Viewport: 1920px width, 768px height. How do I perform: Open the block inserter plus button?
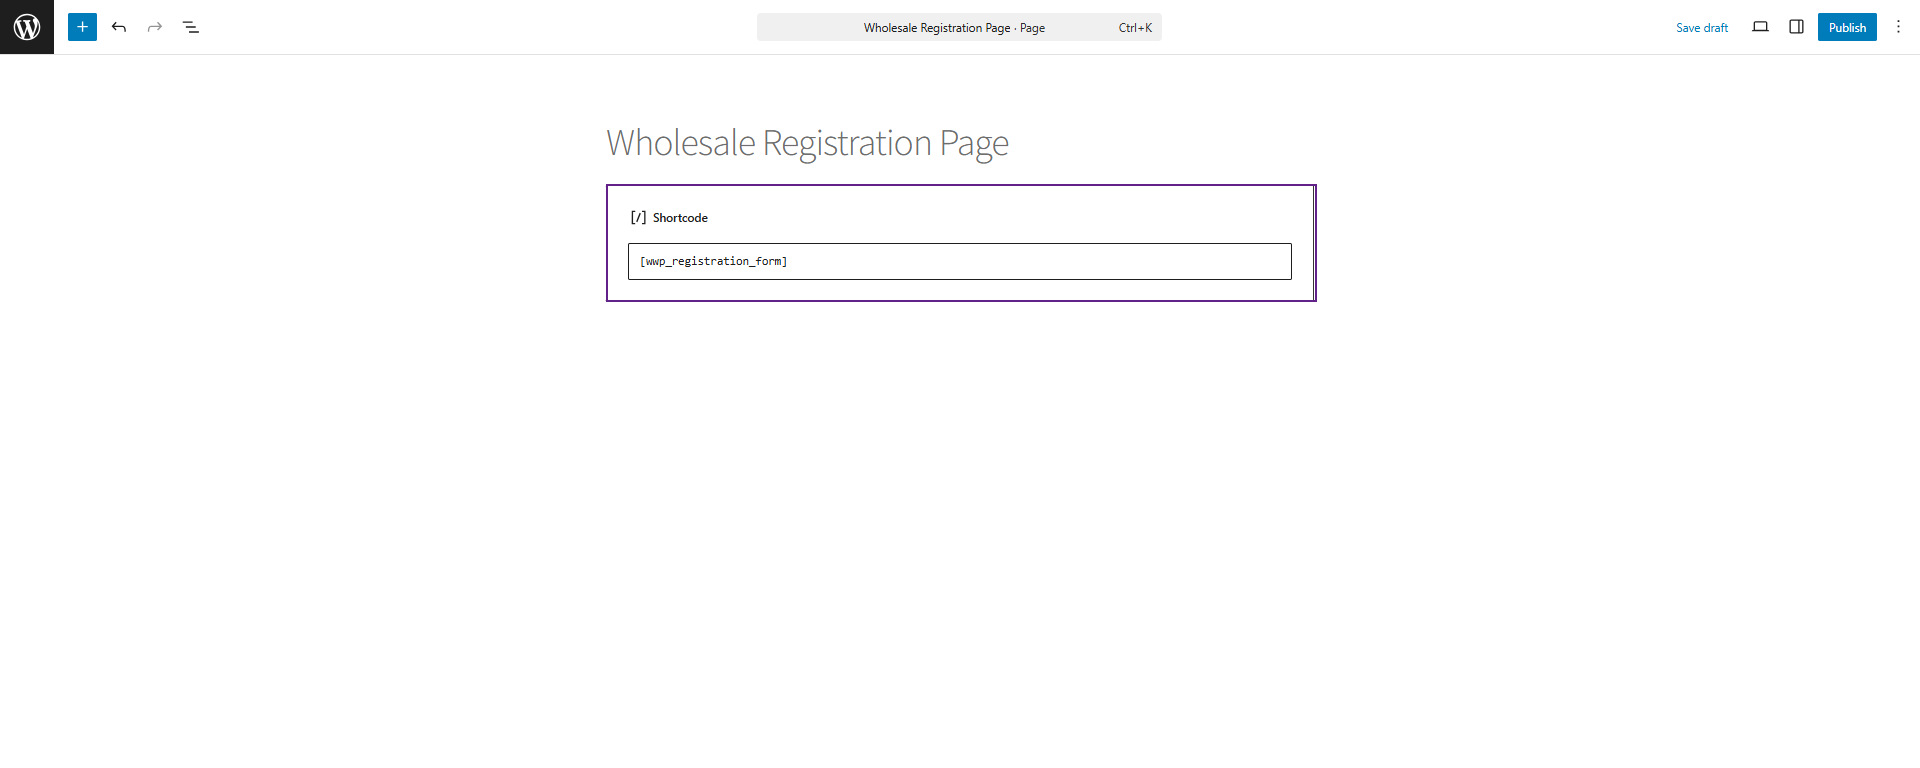(x=82, y=27)
